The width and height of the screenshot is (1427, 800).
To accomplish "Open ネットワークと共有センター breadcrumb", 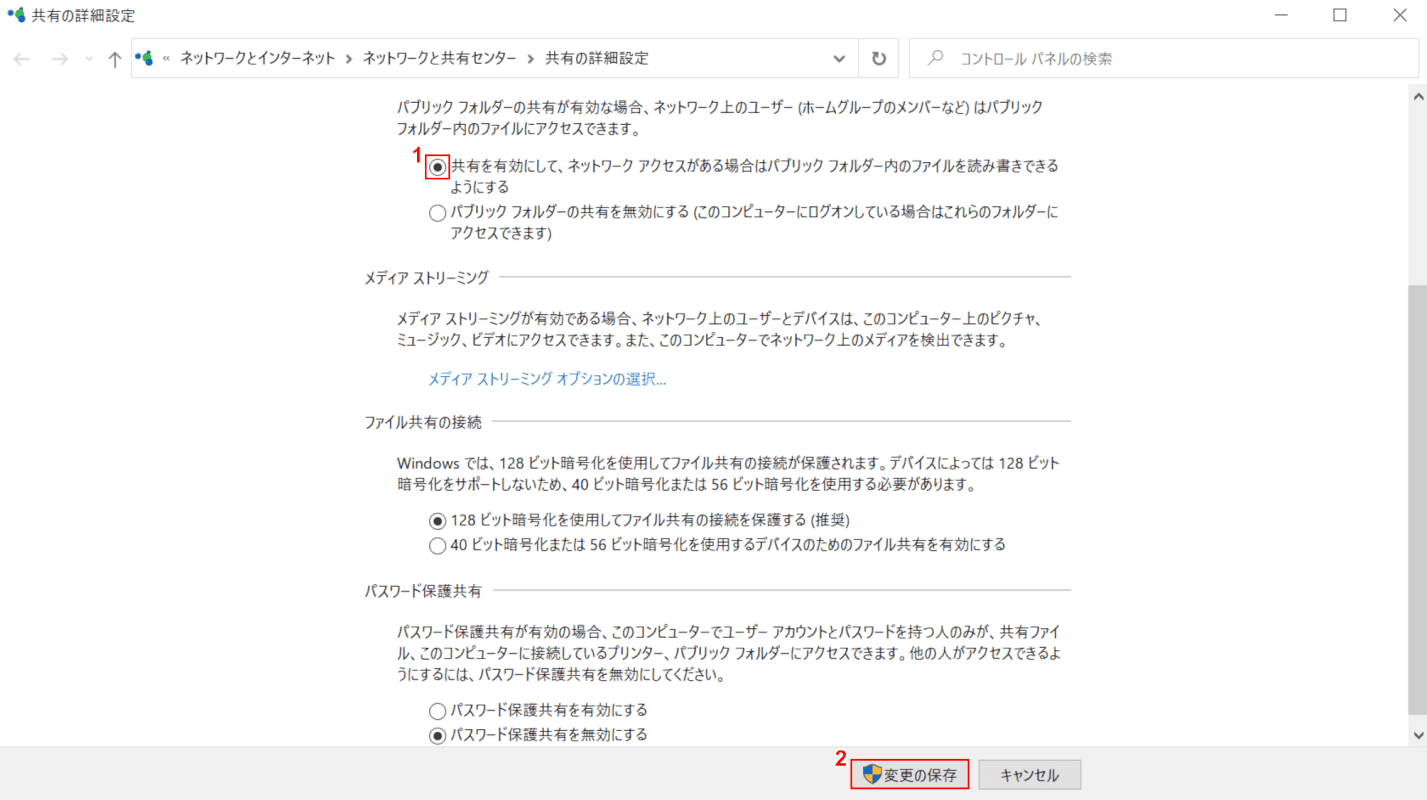I will pyautogui.click(x=440, y=58).
